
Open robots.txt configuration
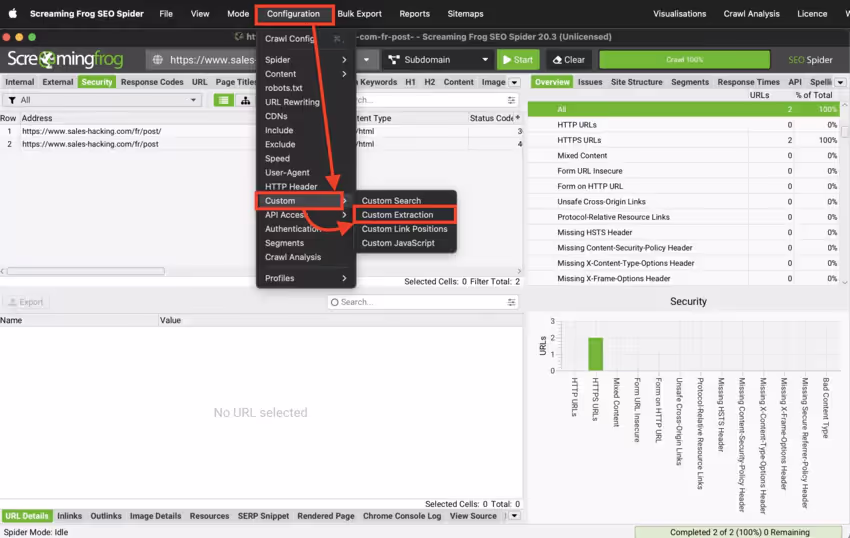(x=284, y=88)
